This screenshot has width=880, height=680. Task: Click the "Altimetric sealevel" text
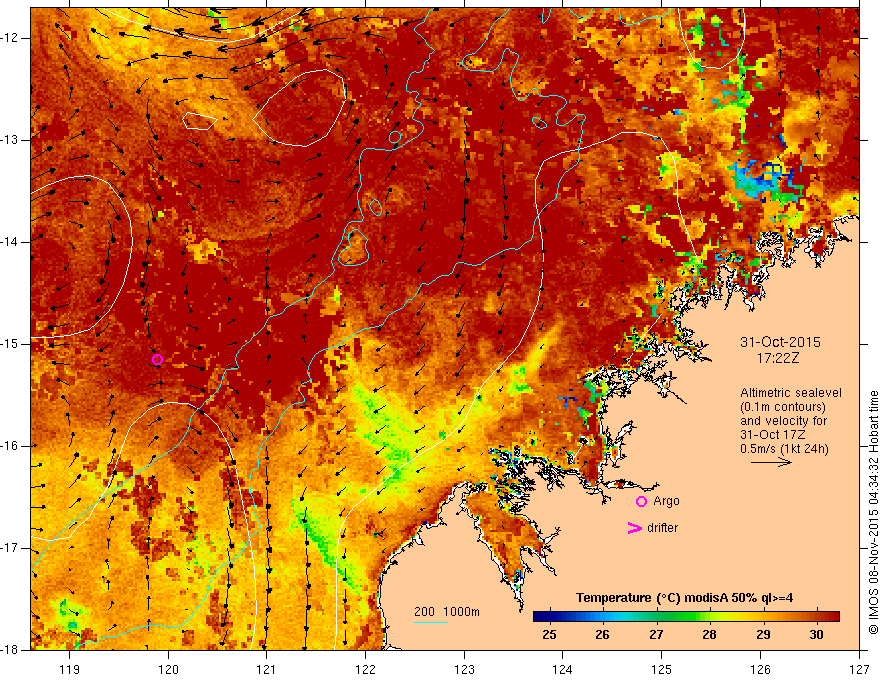790,393
